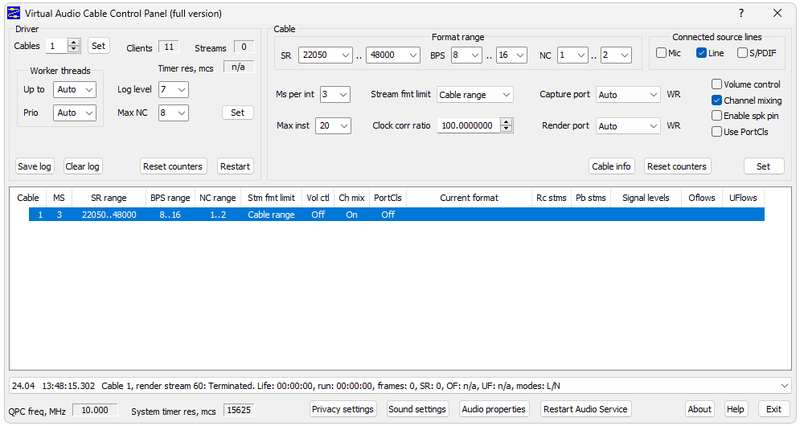The image size is (800, 426).
Task: Click the question mark help button in title bar
Action: 741,13
